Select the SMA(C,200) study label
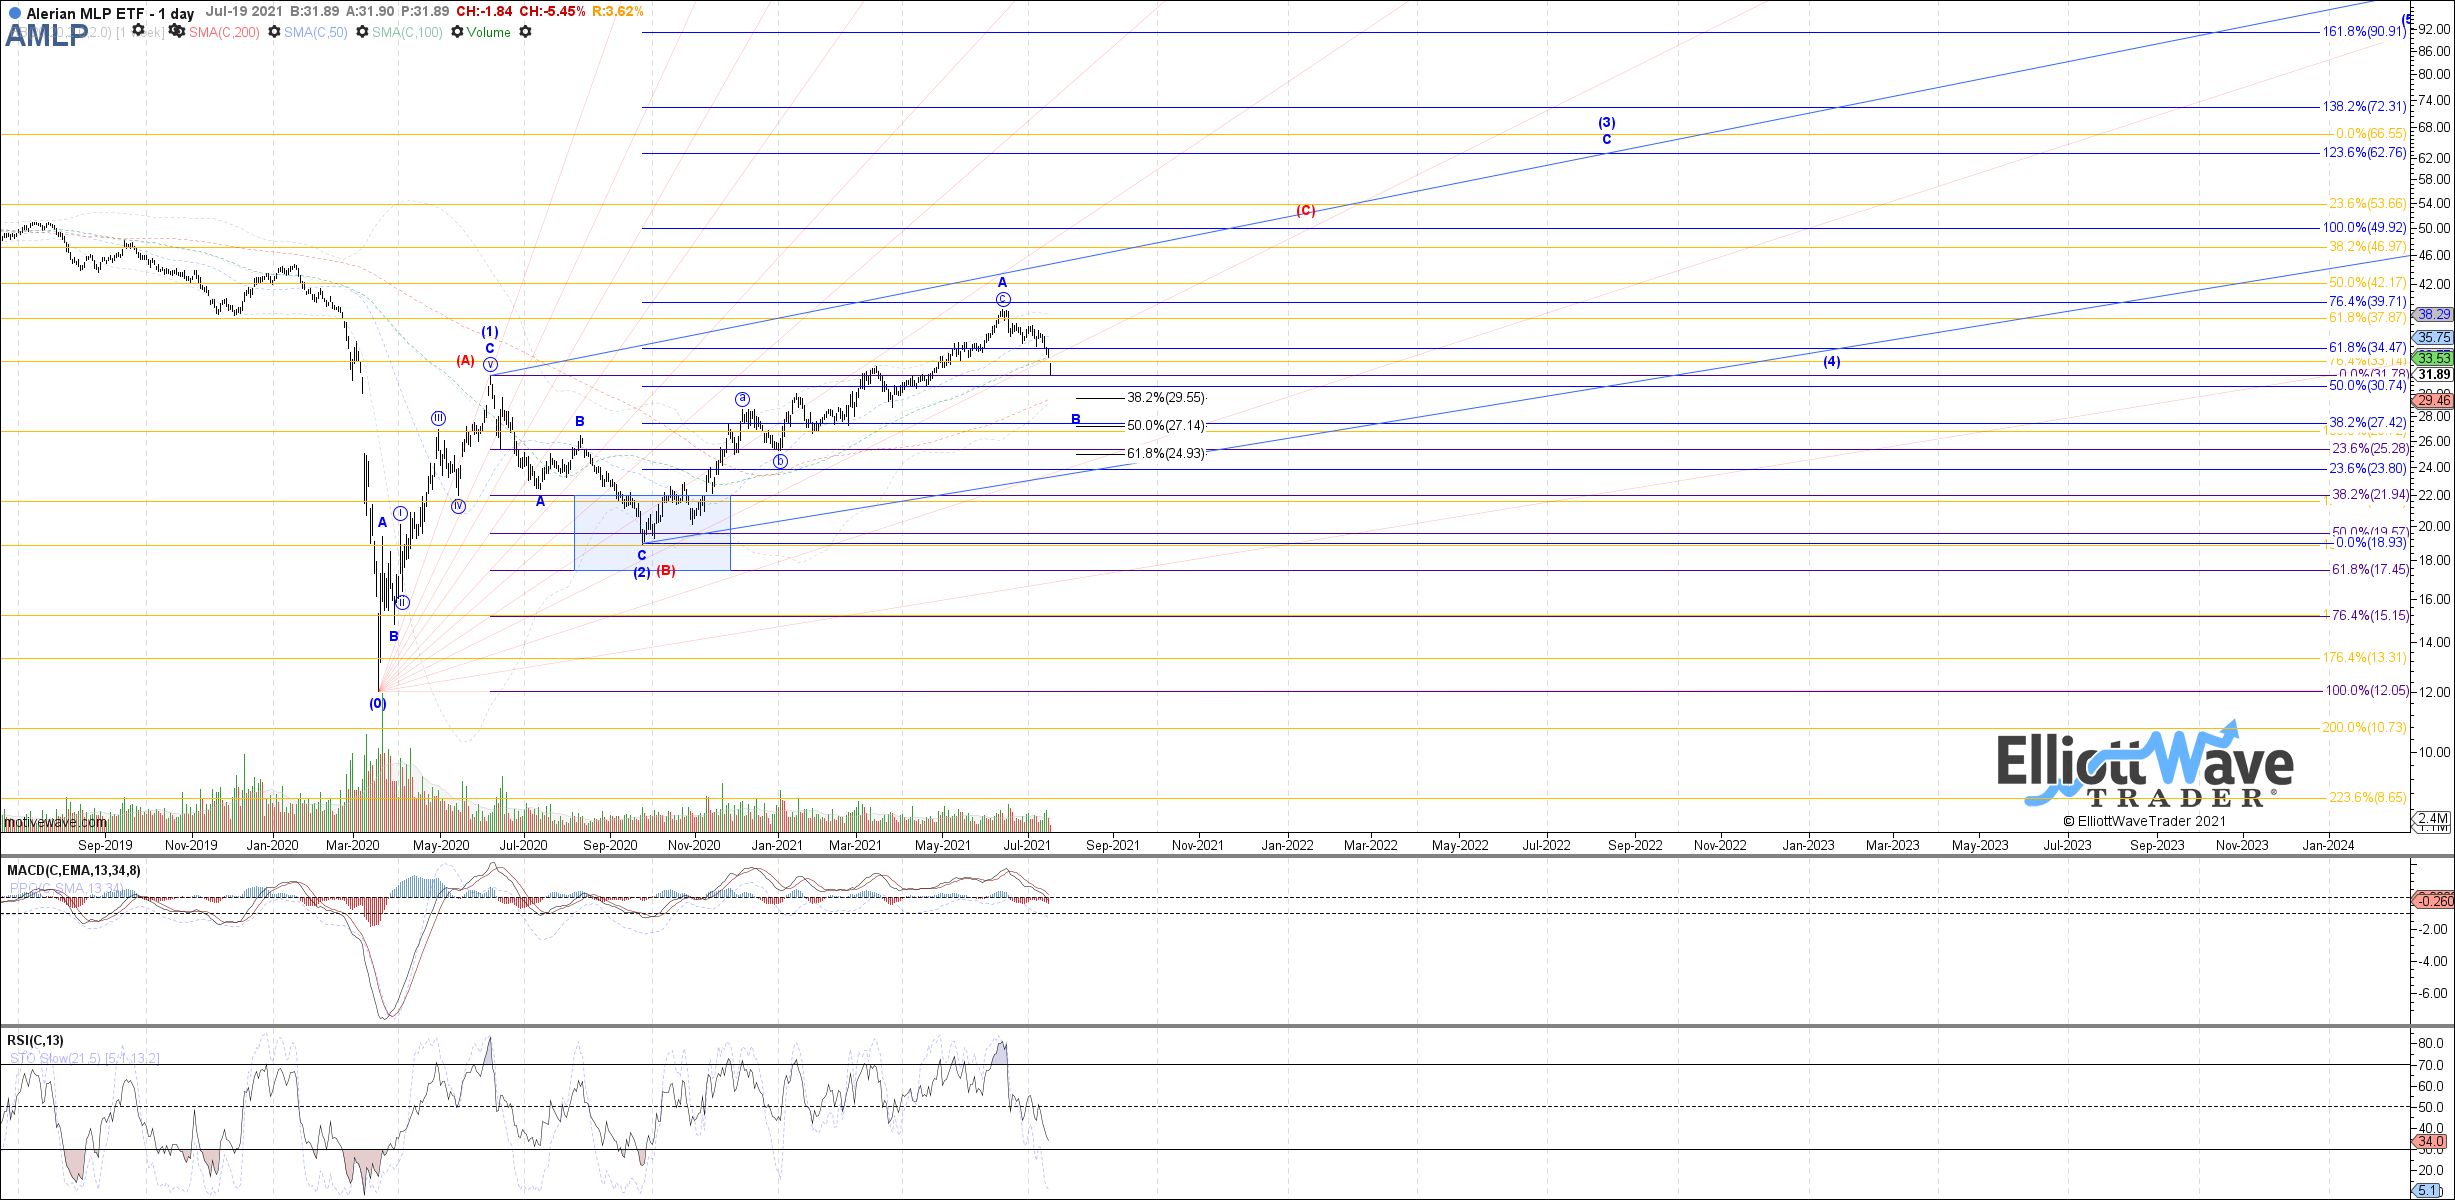 click(x=224, y=32)
